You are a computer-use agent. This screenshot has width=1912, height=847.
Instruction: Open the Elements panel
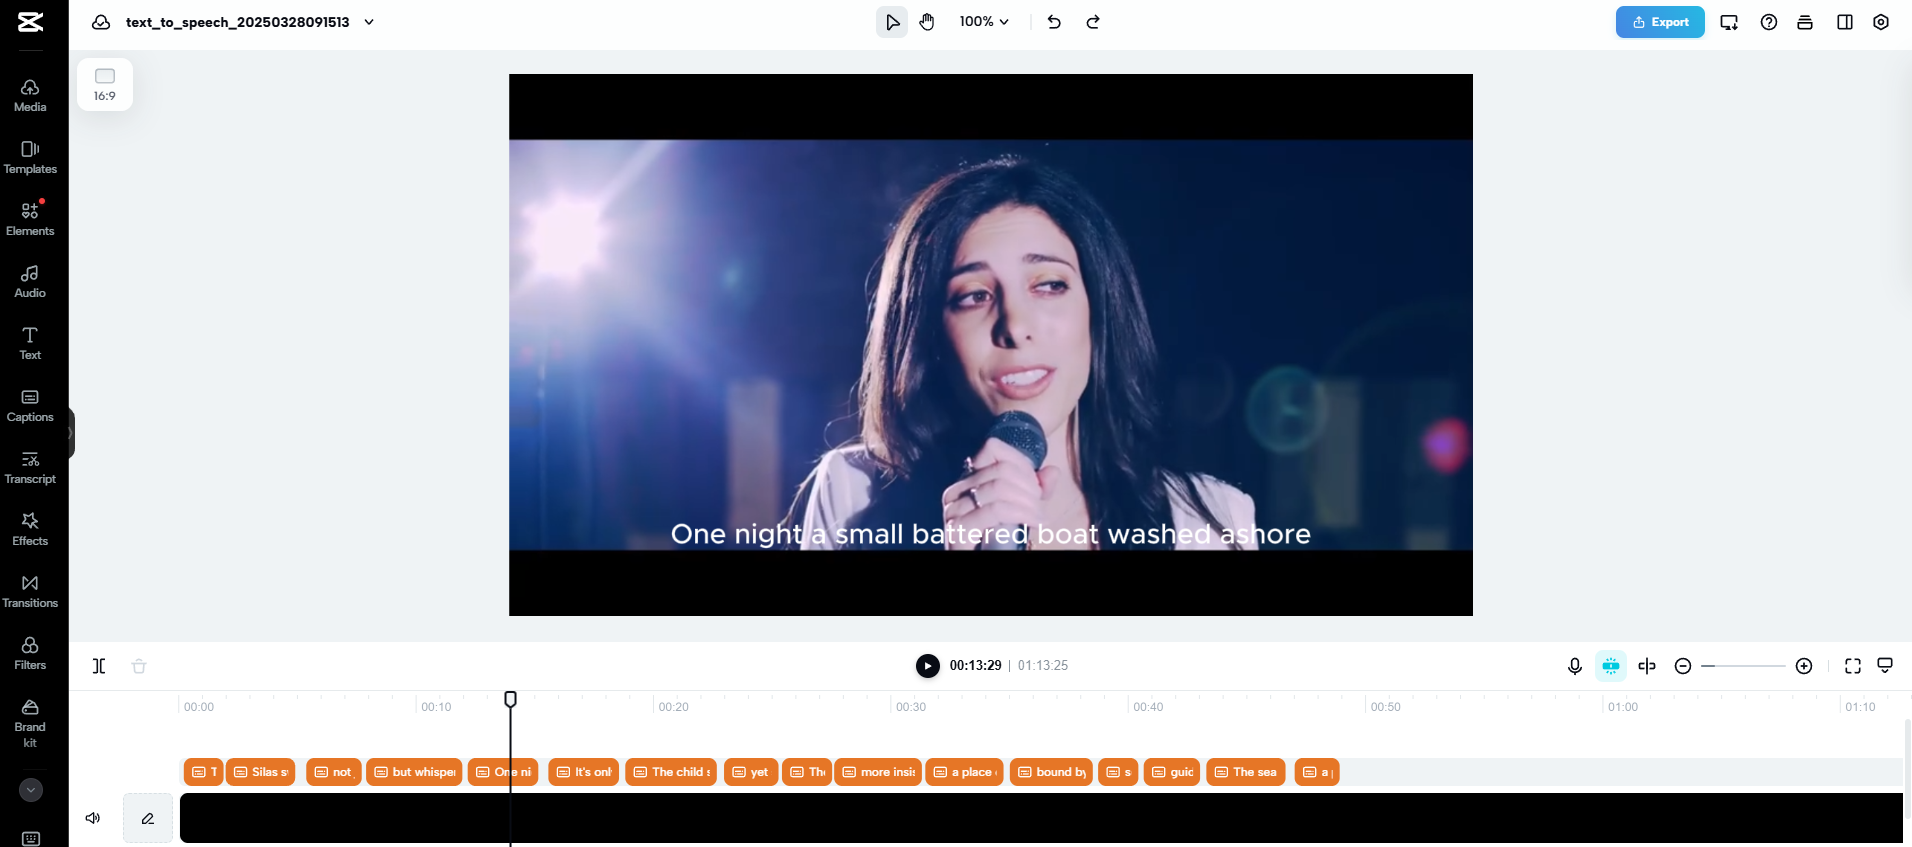pyautogui.click(x=30, y=220)
